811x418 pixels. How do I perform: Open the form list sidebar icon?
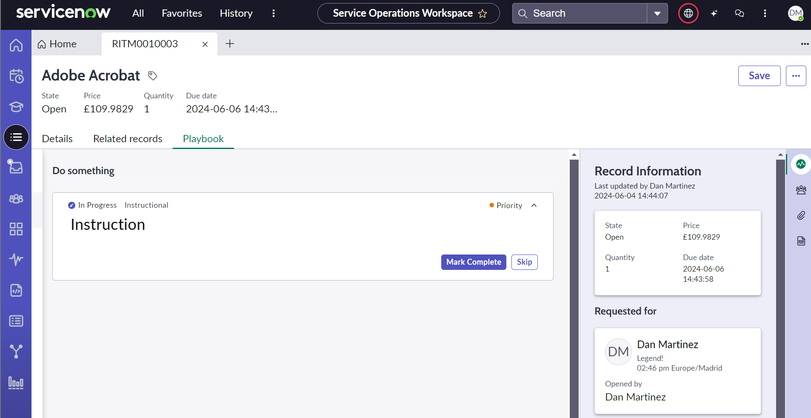pos(16,321)
